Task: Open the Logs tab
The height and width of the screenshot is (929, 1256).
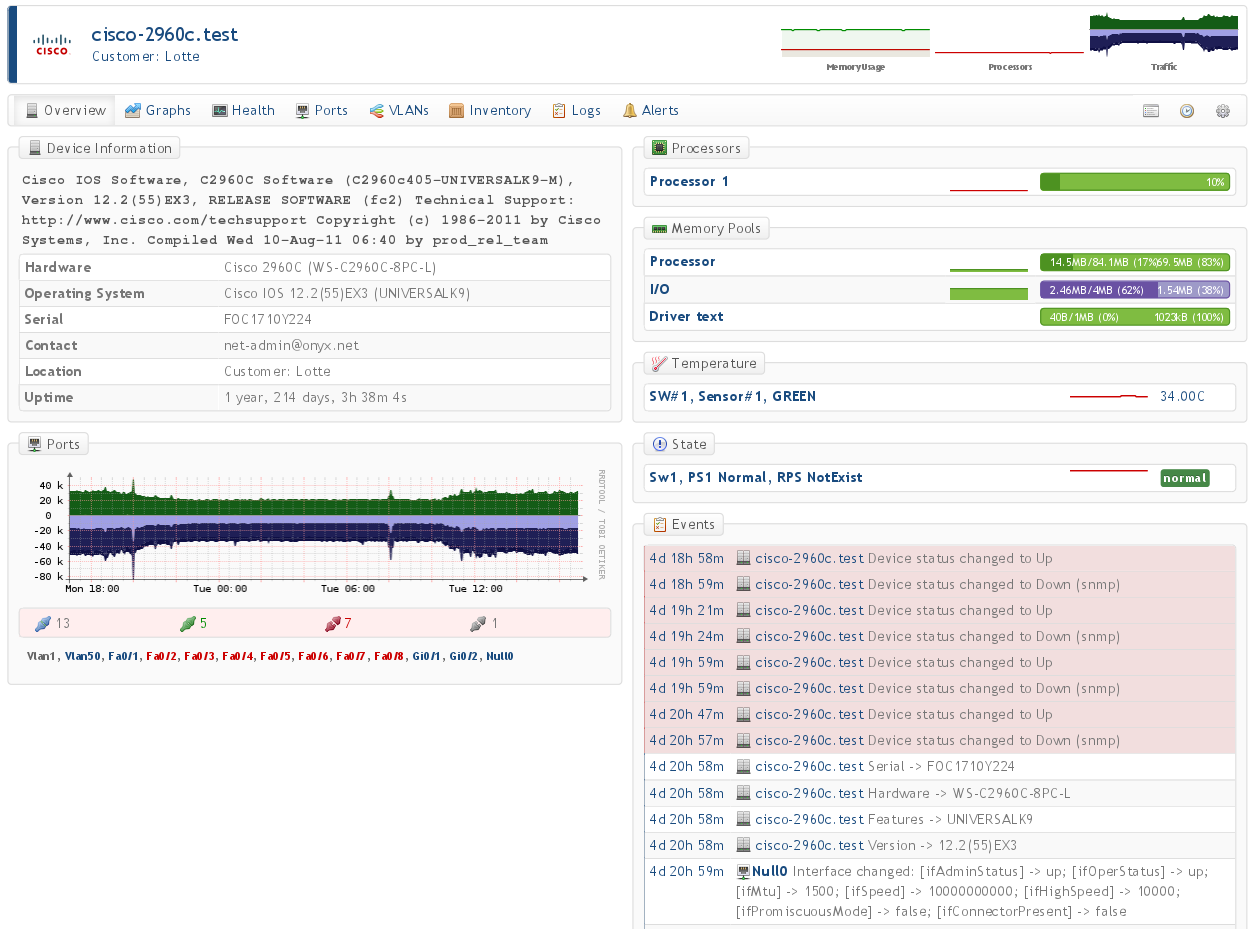Action: tap(577, 111)
